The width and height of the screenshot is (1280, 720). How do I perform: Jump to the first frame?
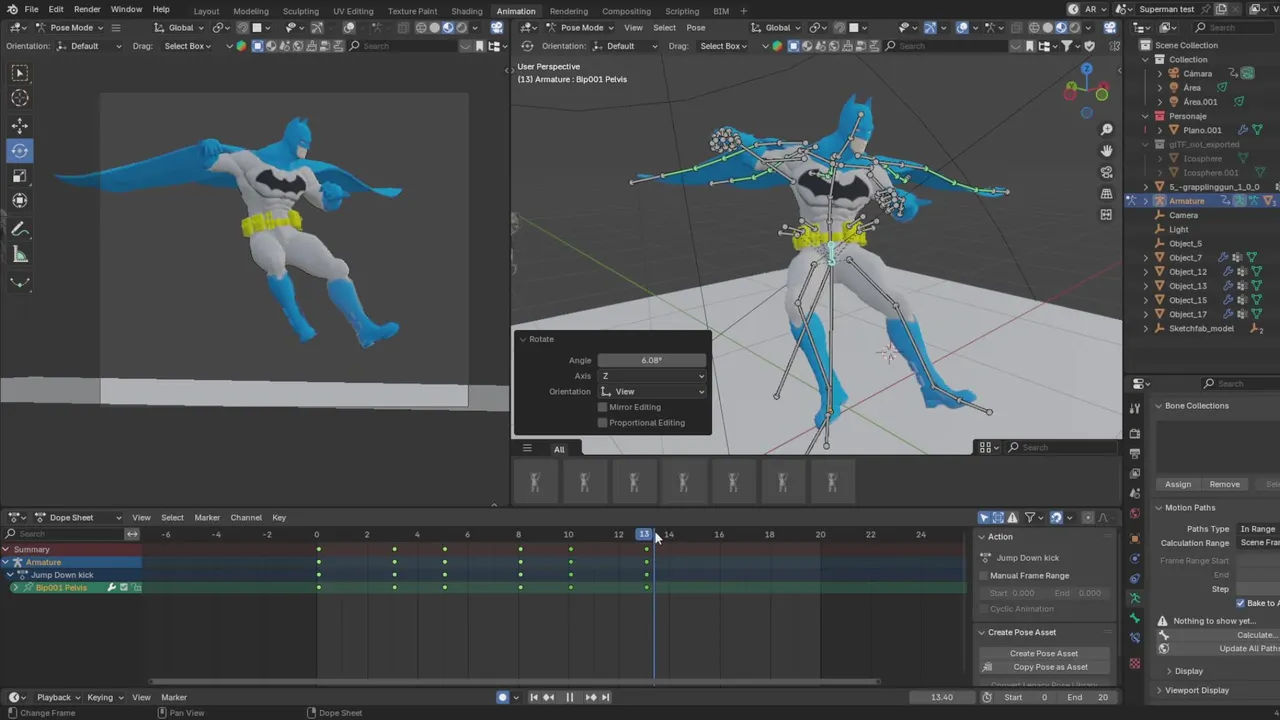point(533,697)
